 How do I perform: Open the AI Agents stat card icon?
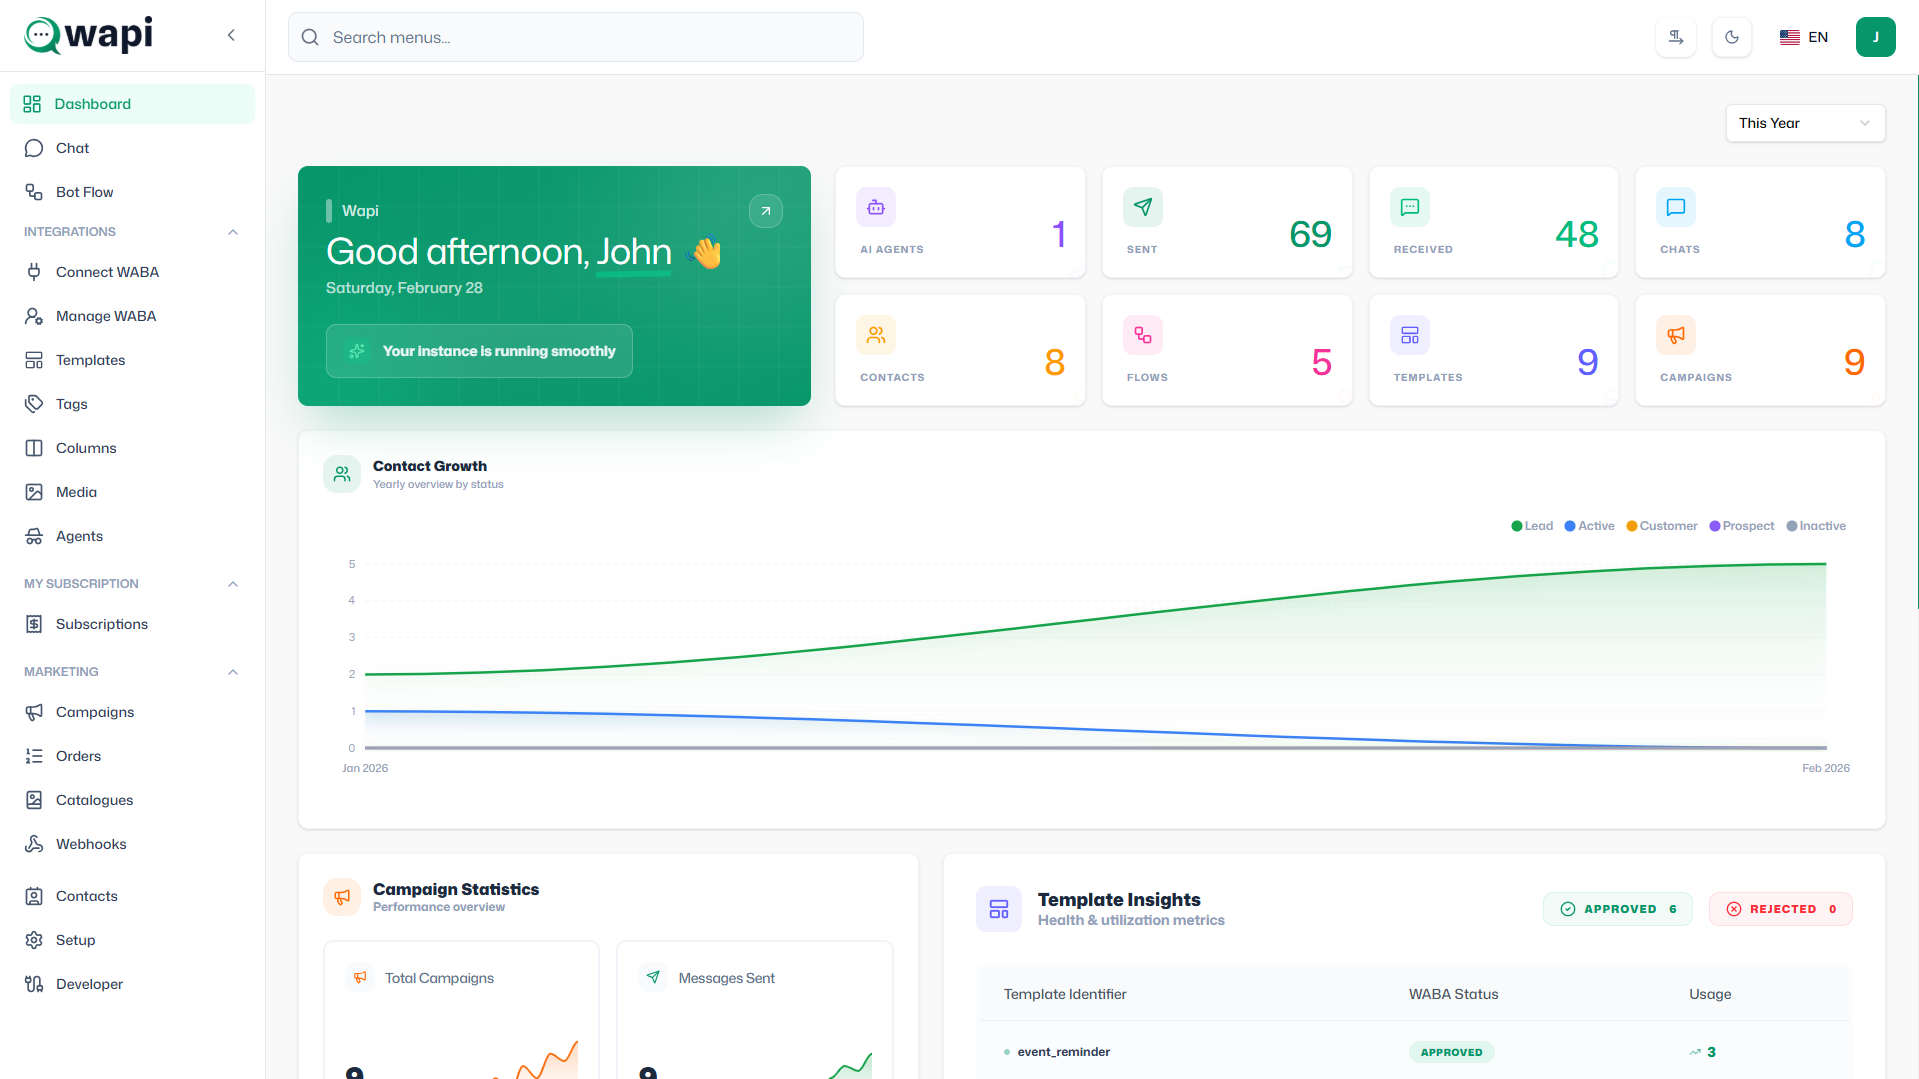[876, 207]
